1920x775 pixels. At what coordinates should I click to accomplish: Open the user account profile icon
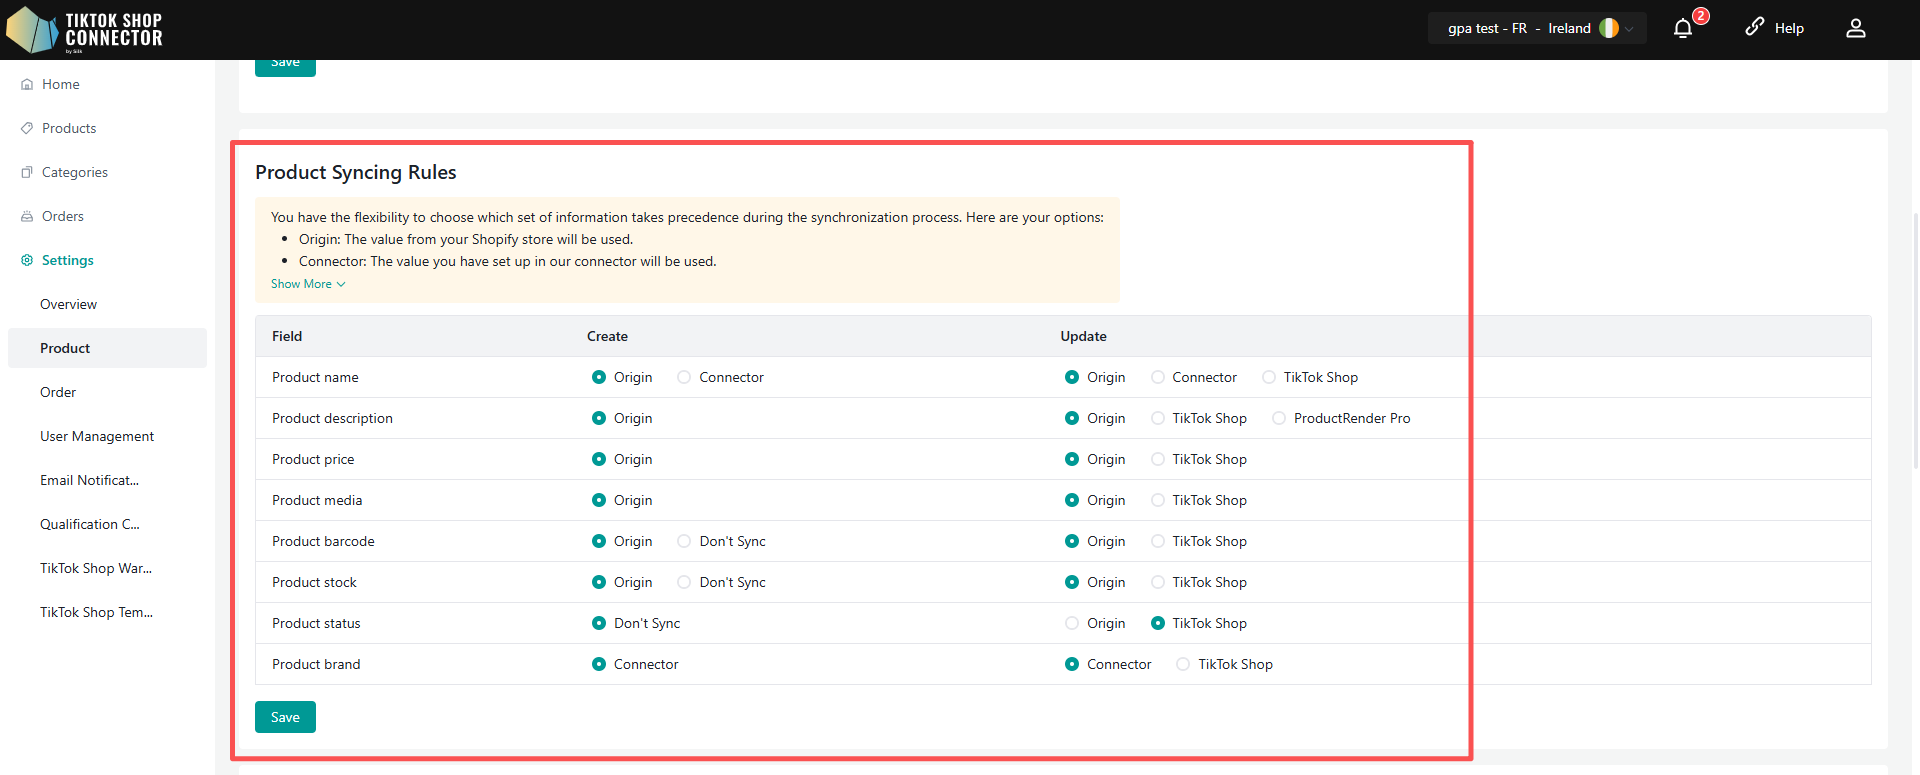1856,28
